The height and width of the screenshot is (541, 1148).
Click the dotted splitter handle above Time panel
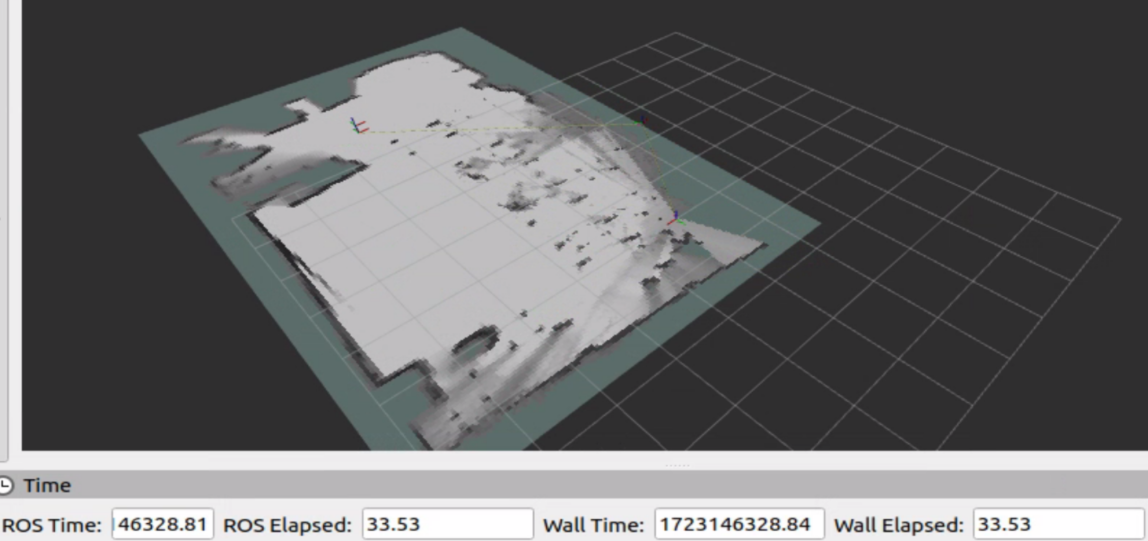click(677, 465)
